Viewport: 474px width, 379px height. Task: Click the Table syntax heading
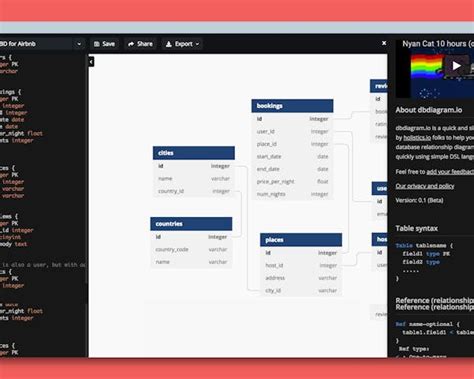[416, 228]
